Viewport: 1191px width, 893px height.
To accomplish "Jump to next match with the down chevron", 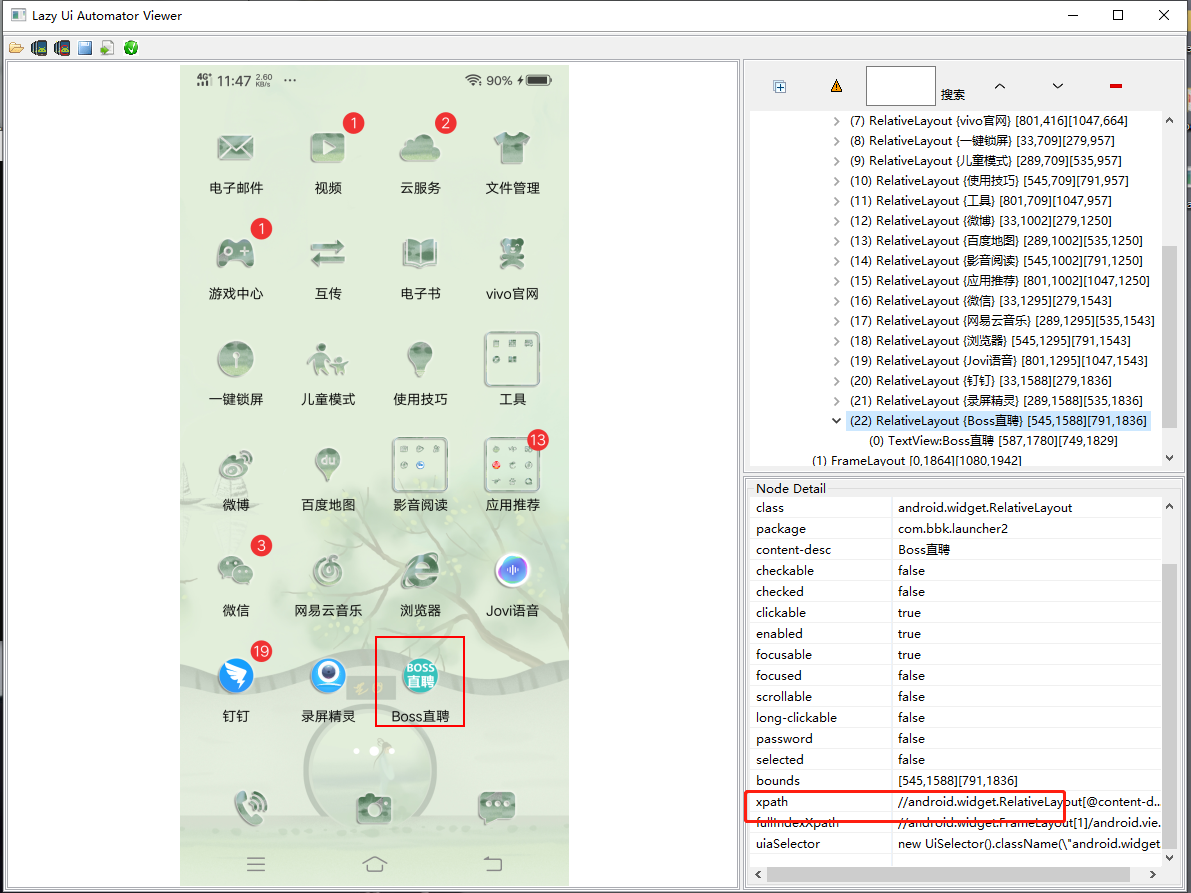I will (1057, 86).
